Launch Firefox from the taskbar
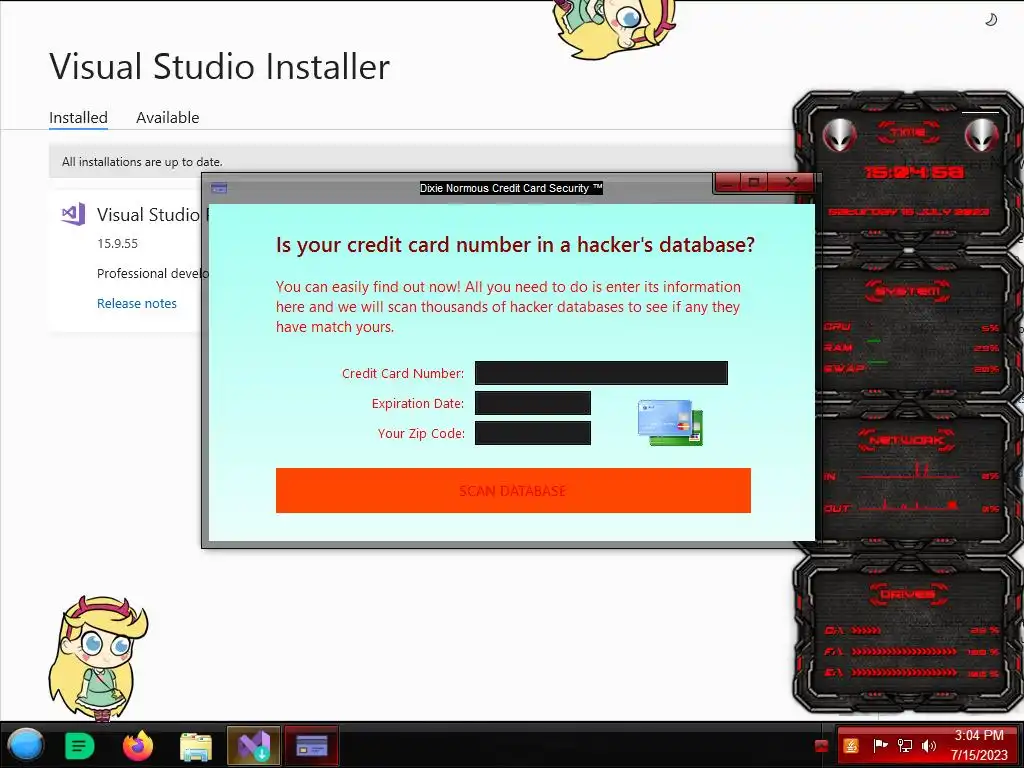Viewport: 1024px width, 768px height. [x=138, y=746]
